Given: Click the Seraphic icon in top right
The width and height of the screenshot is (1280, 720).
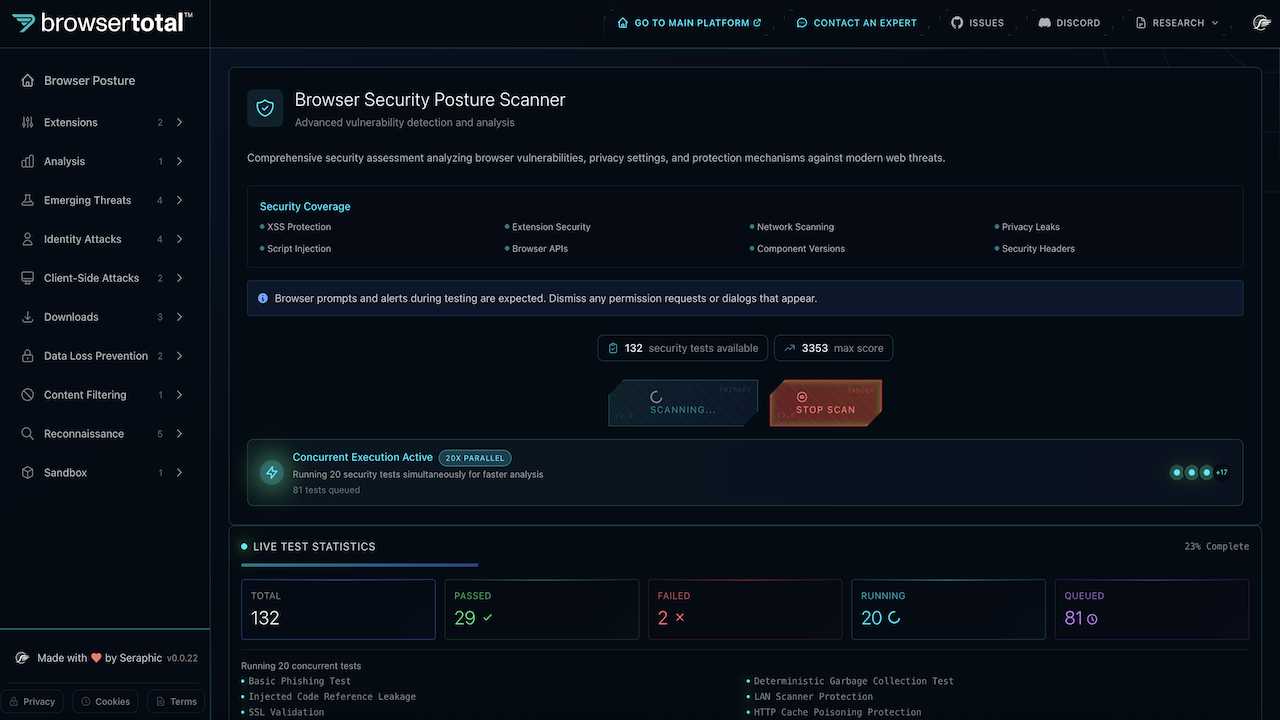Looking at the screenshot, I should [x=1262, y=22].
